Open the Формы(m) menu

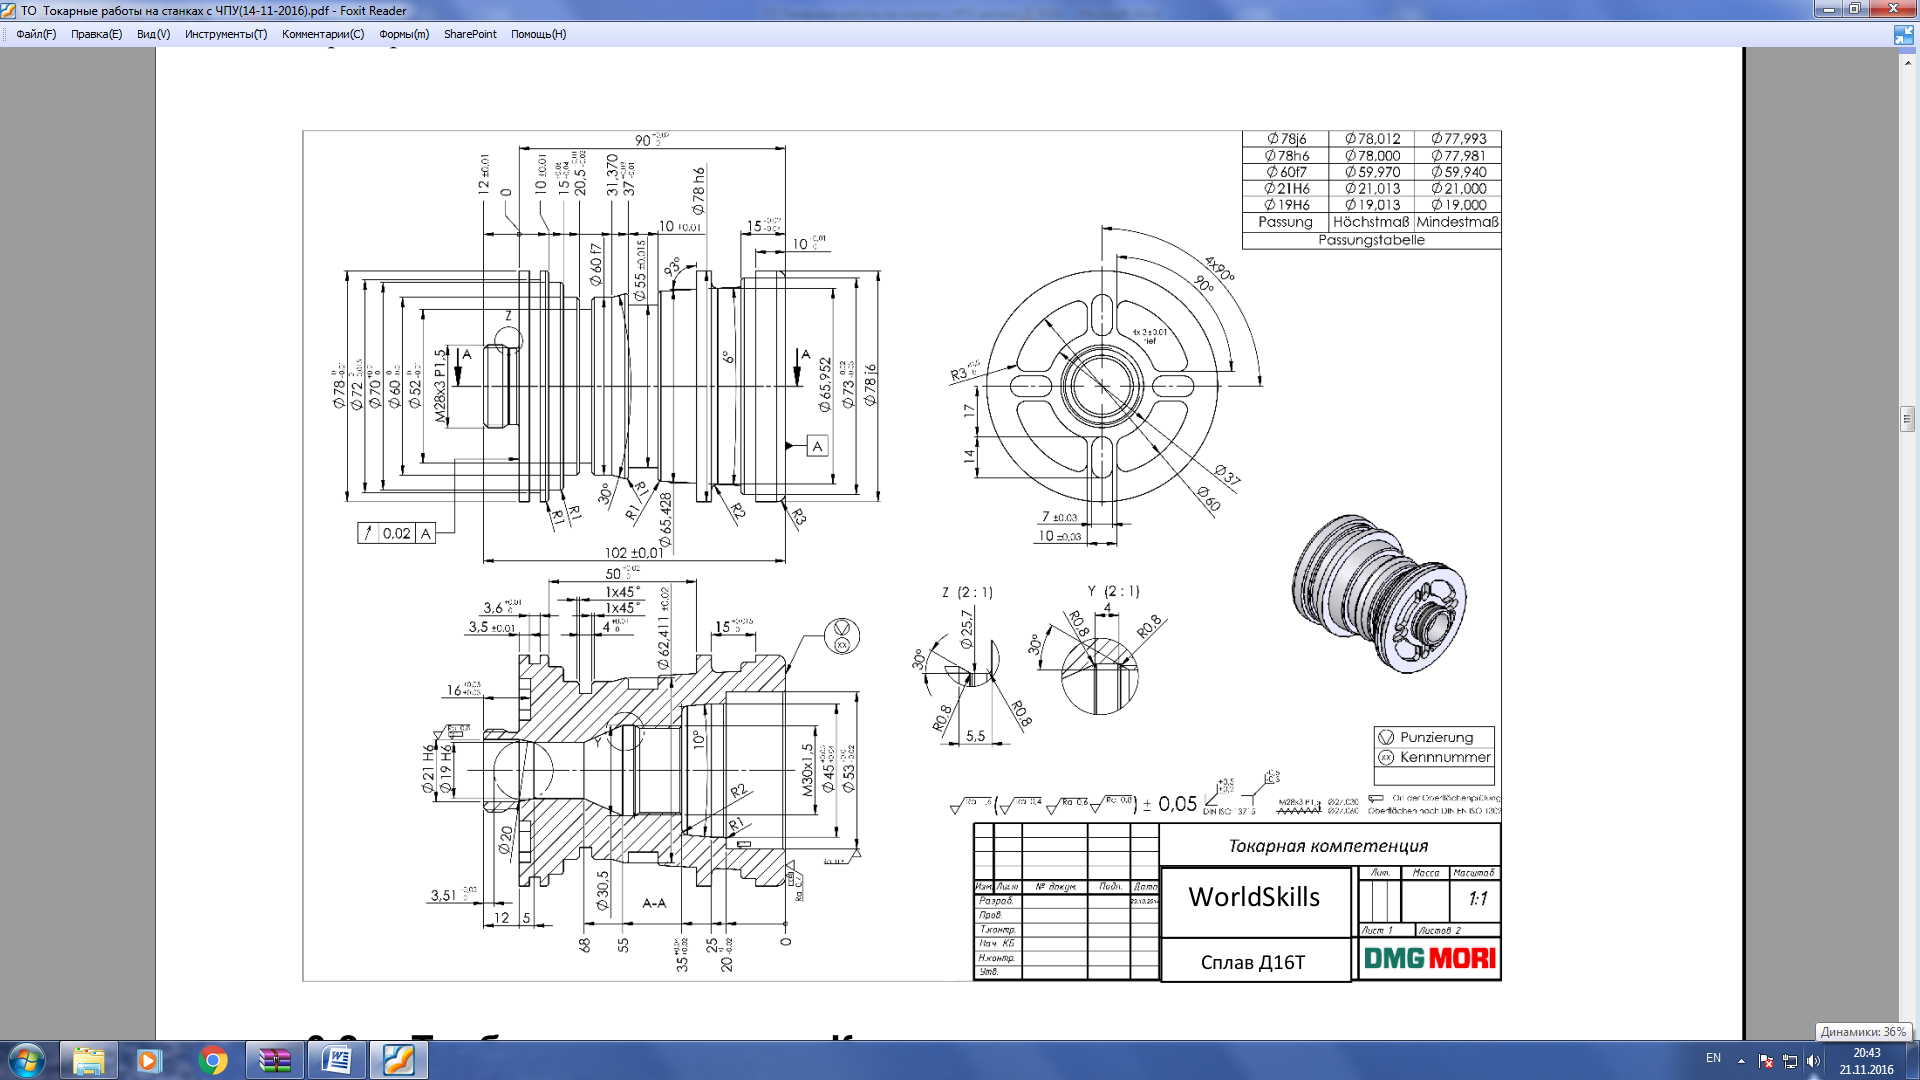(x=404, y=34)
